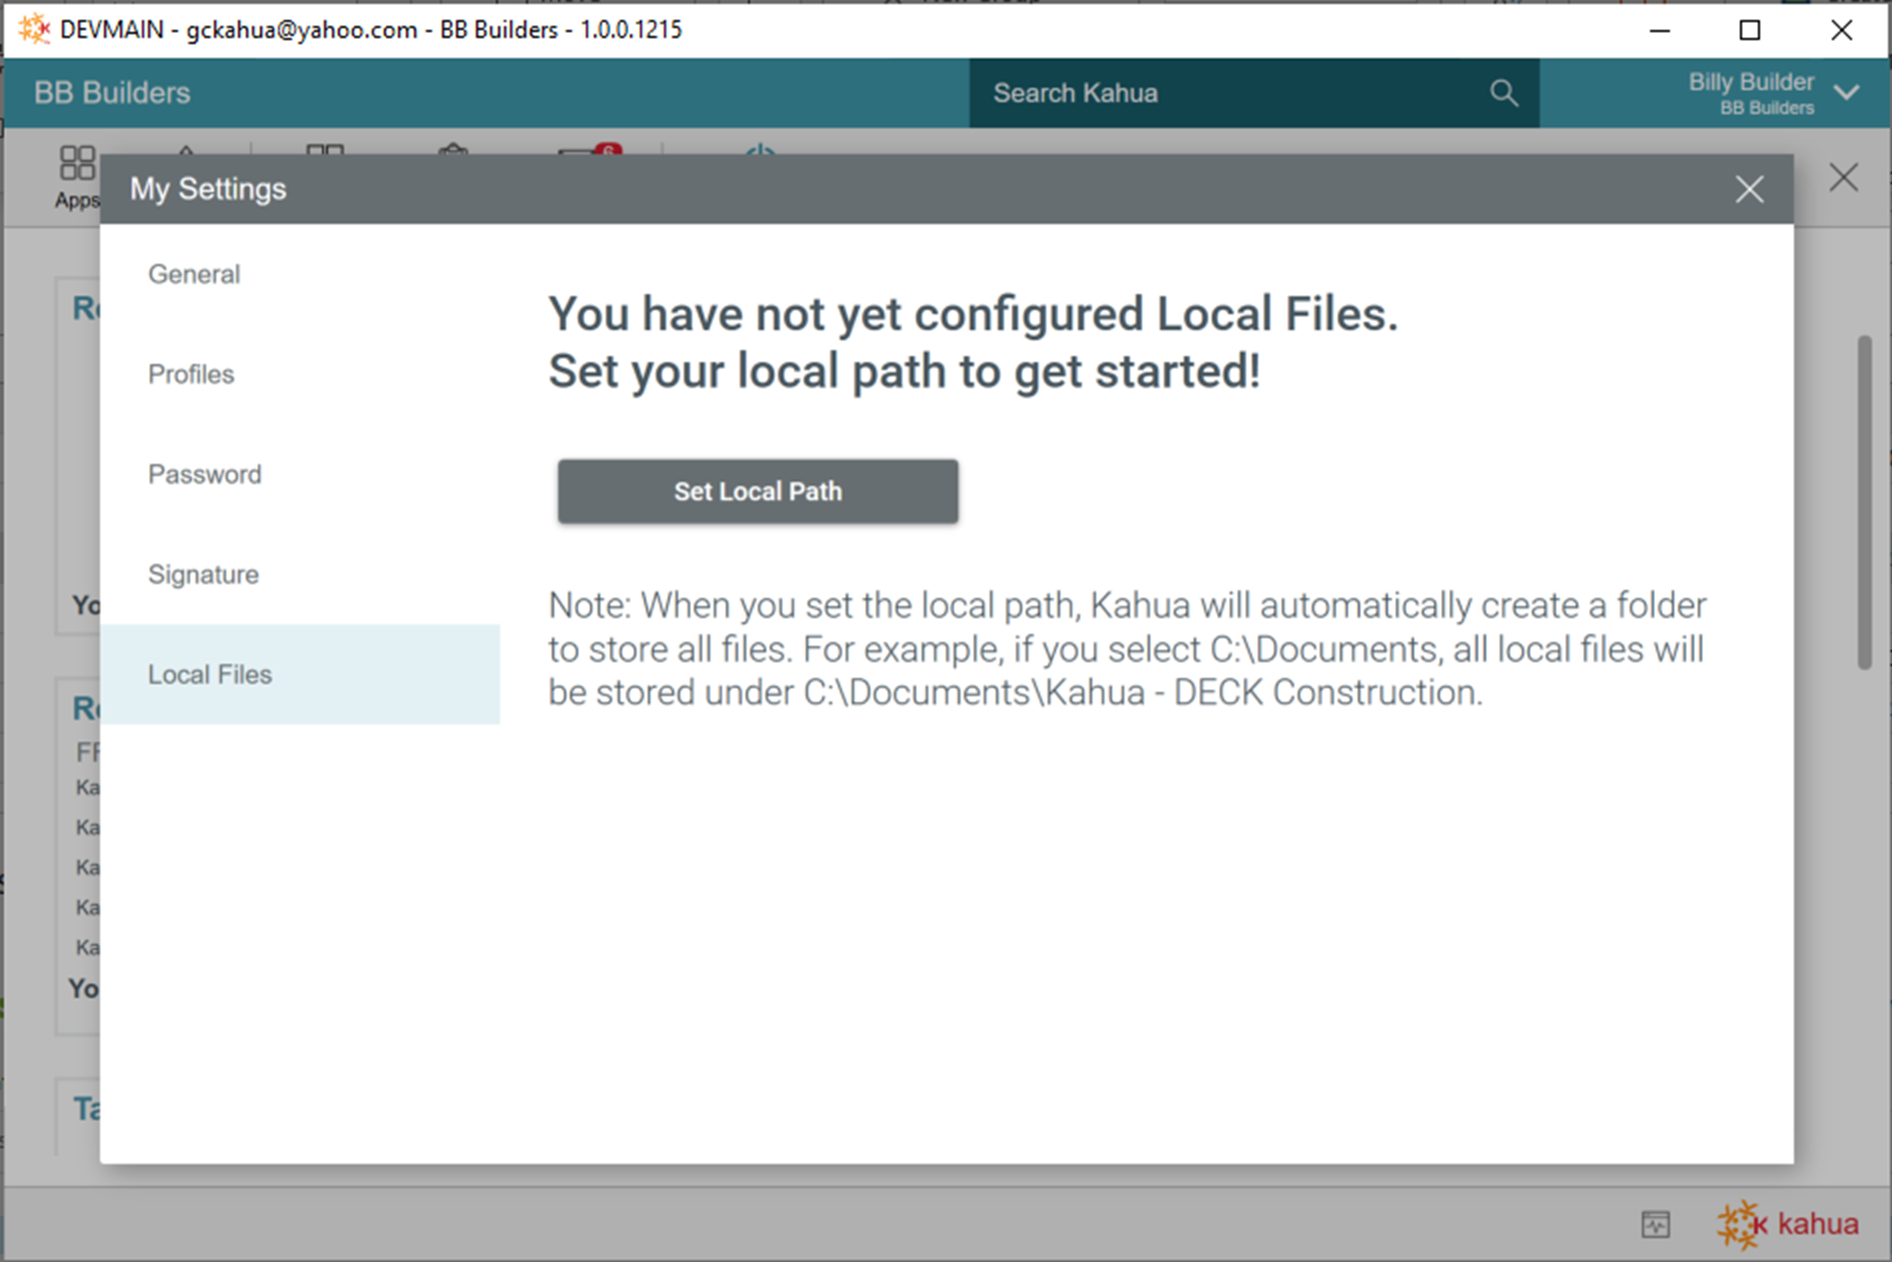Expand the Billy Builder user menu chevron
Viewport: 1892px width, 1262px height.
click(1847, 93)
